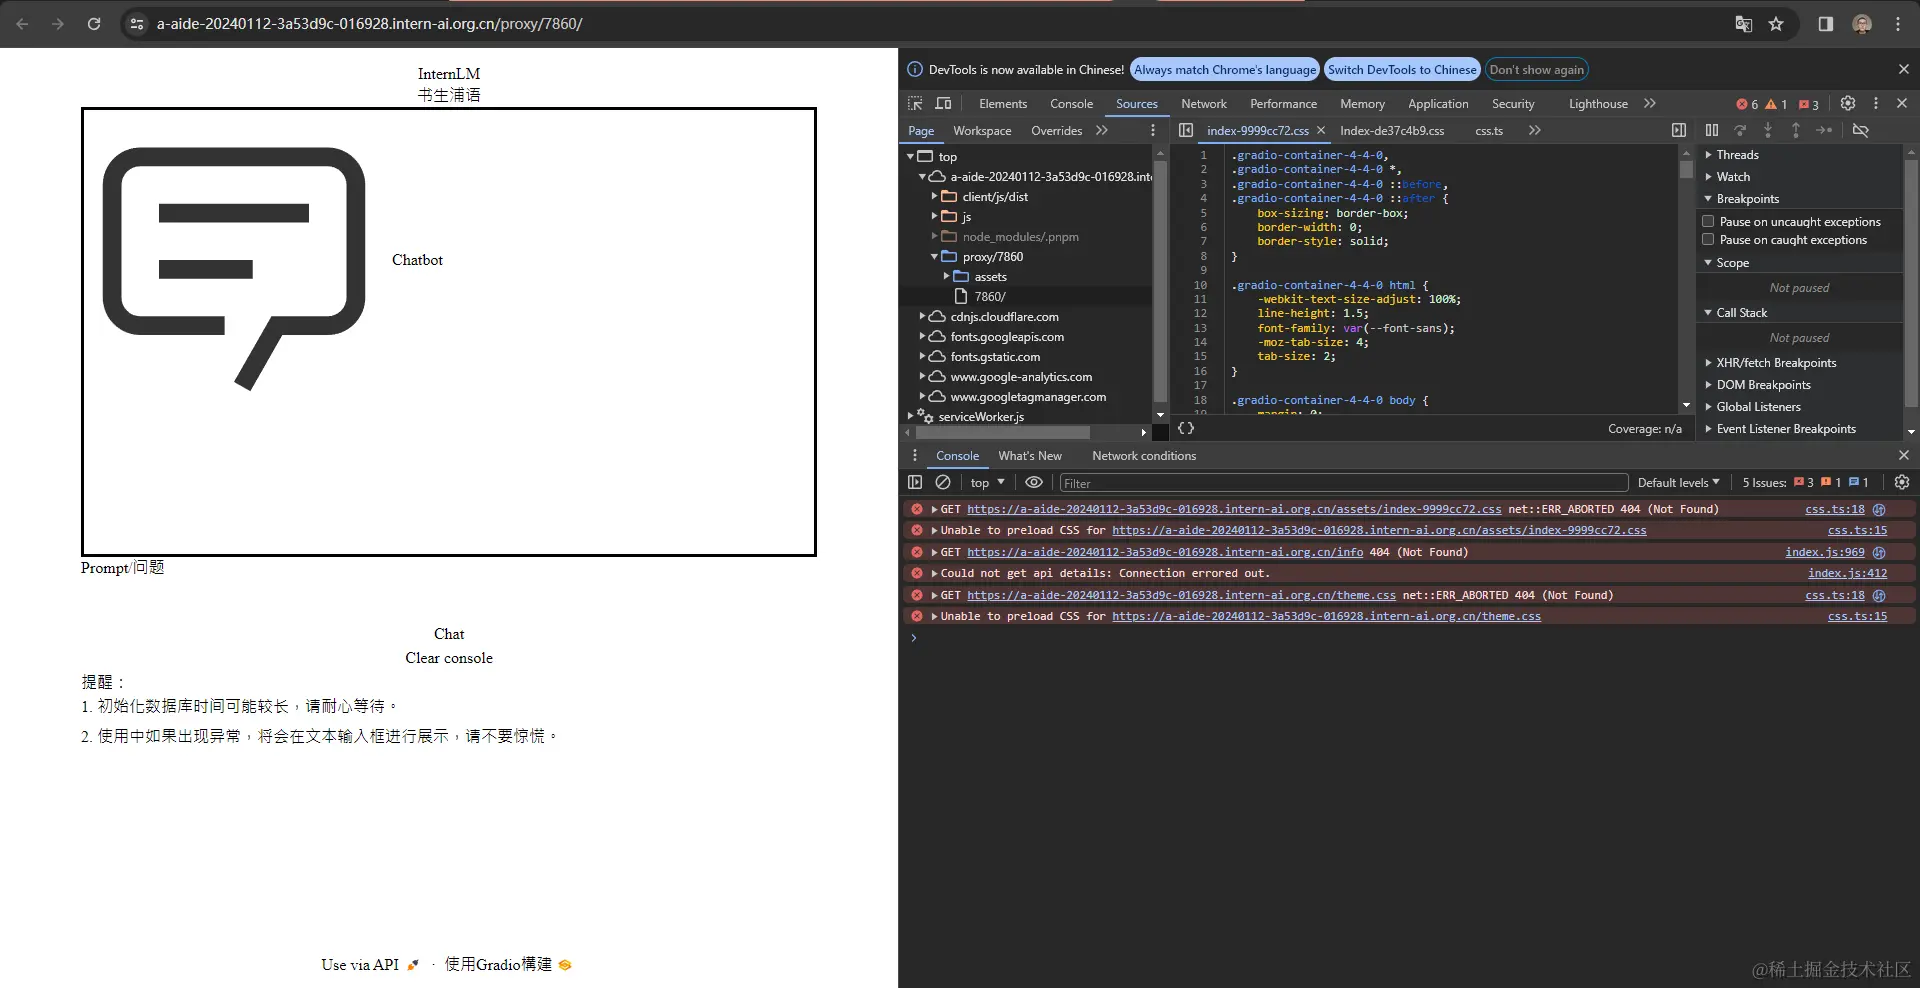This screenshot has height=988, width=1920.
Task: Click the Step into debugger button
Action: pyautogui.click(x=1768, y=130)
